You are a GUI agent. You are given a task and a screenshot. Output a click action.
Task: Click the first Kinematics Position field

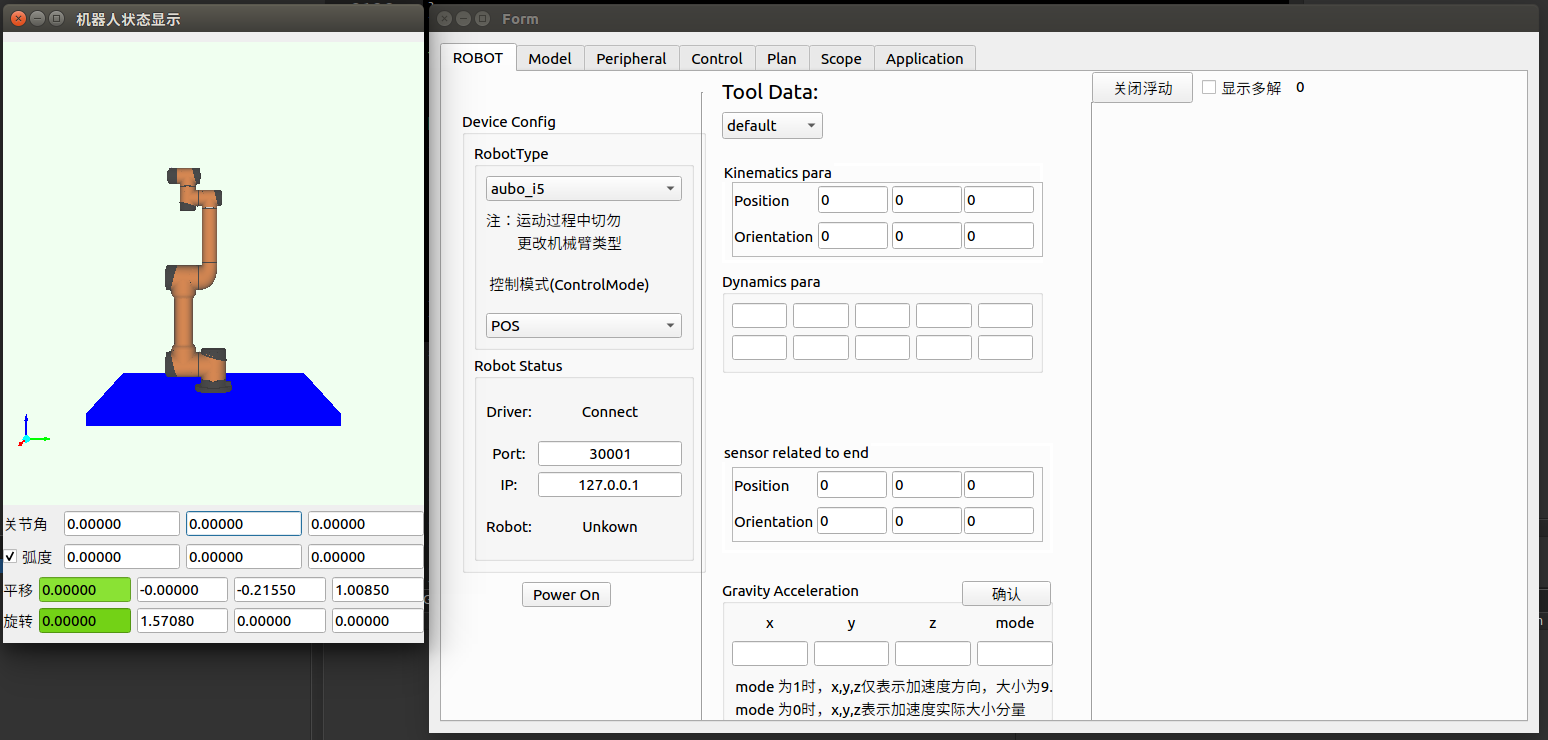click(853, 200)
